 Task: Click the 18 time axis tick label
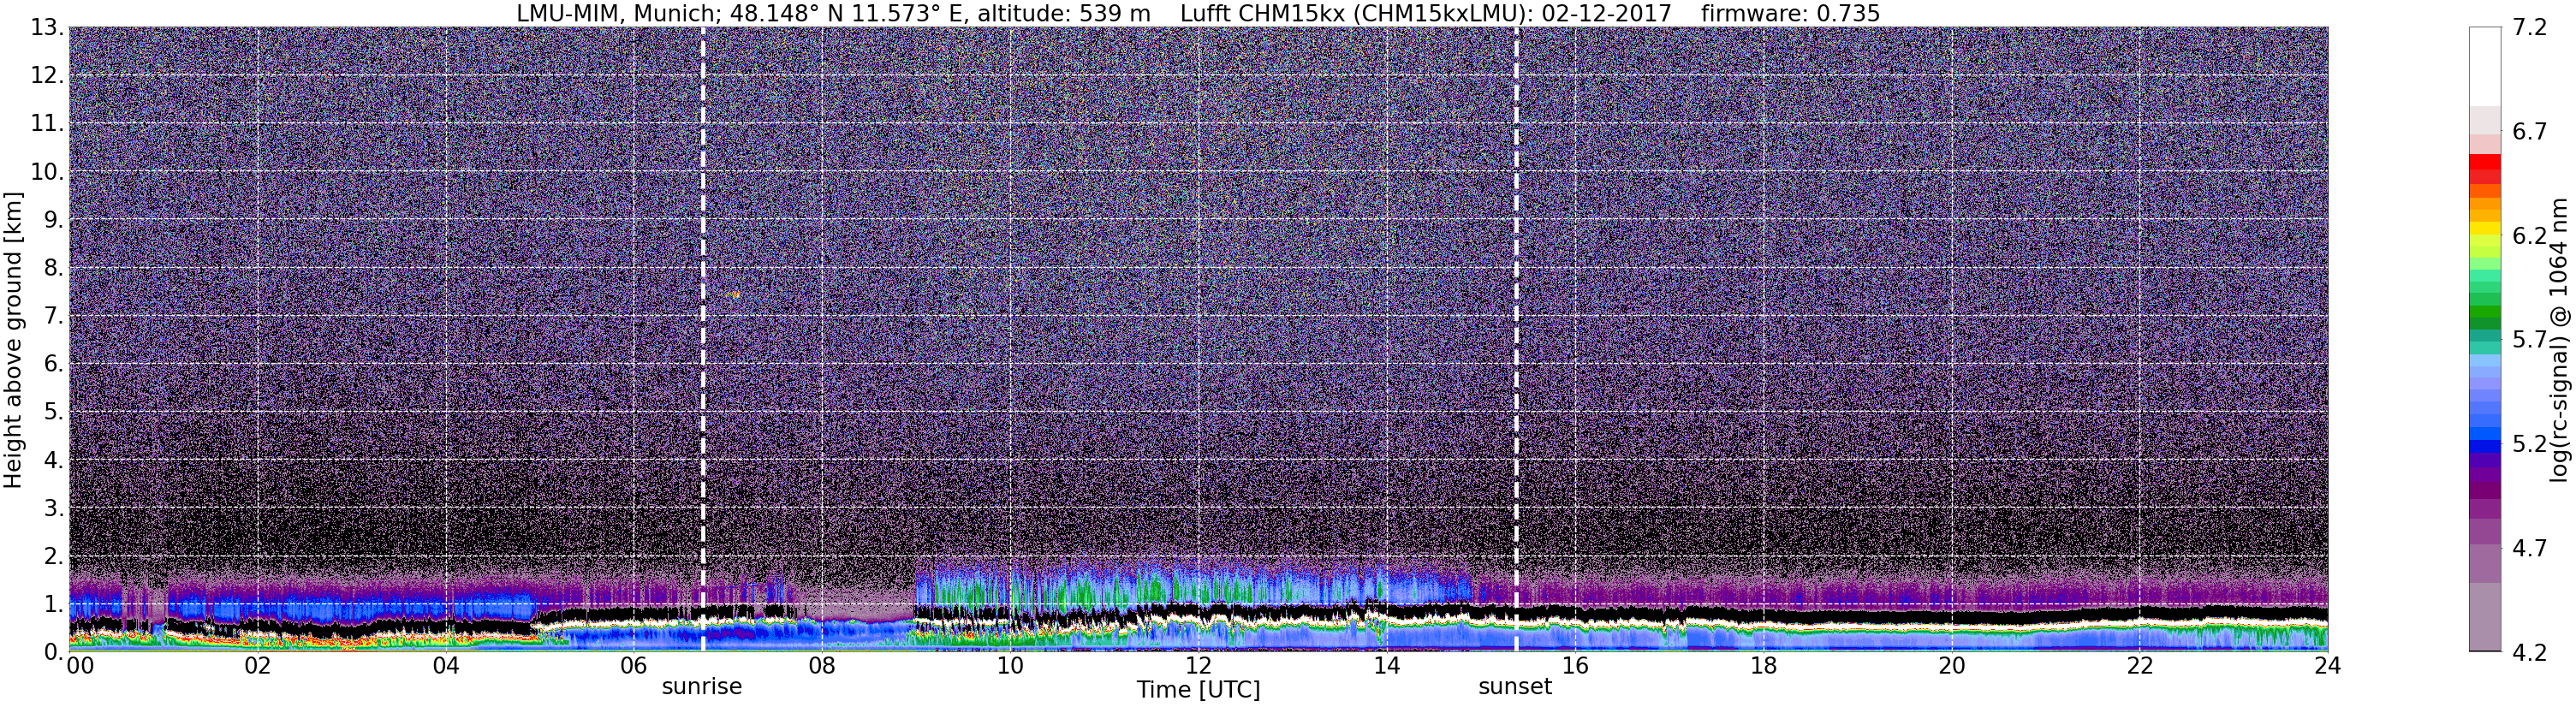pyautogui.click(x=1763, y=666)
